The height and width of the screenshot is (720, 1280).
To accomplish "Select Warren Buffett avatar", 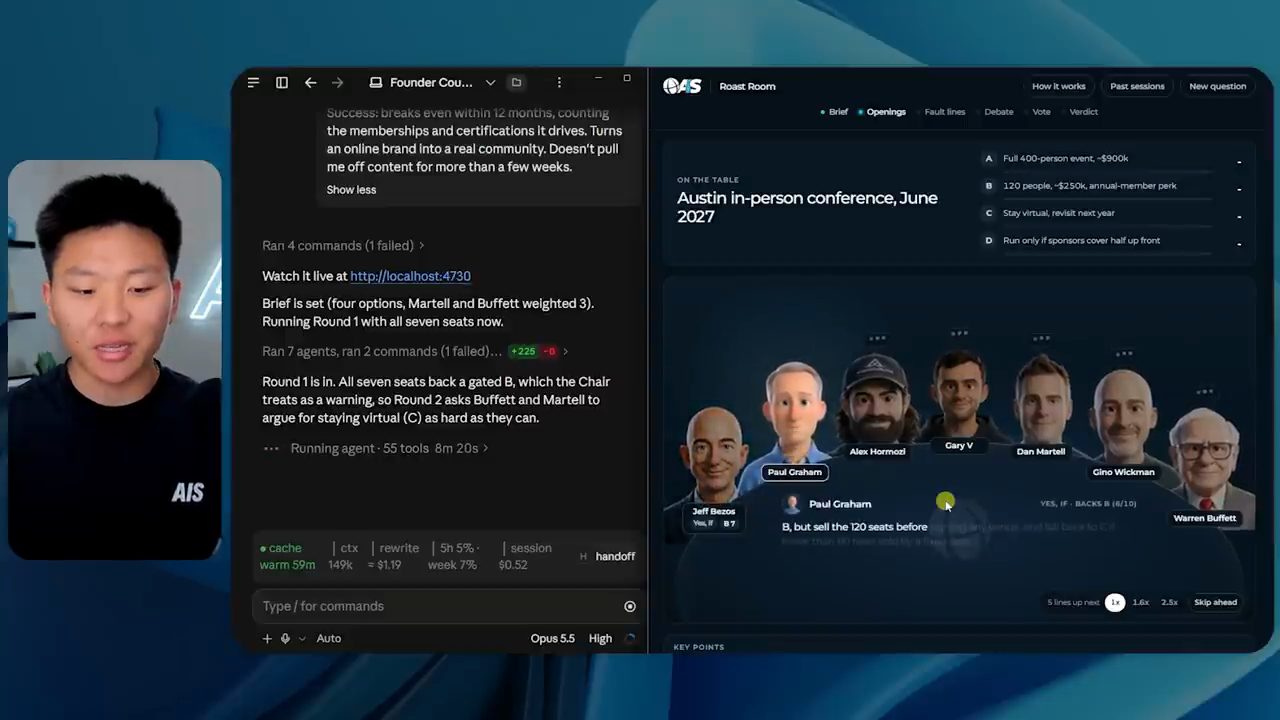I will coord(1205,461).
